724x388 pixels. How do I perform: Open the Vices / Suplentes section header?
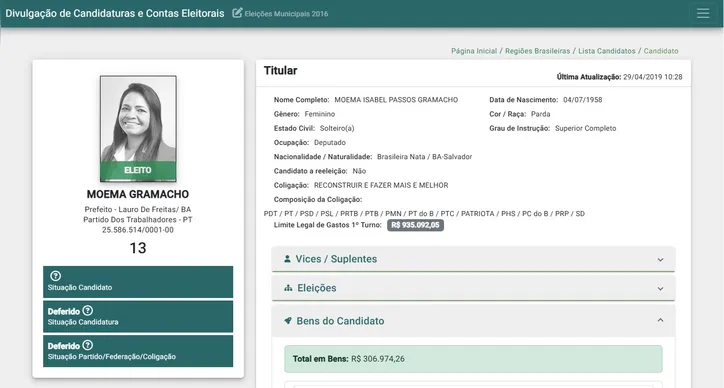pos(473,259)
